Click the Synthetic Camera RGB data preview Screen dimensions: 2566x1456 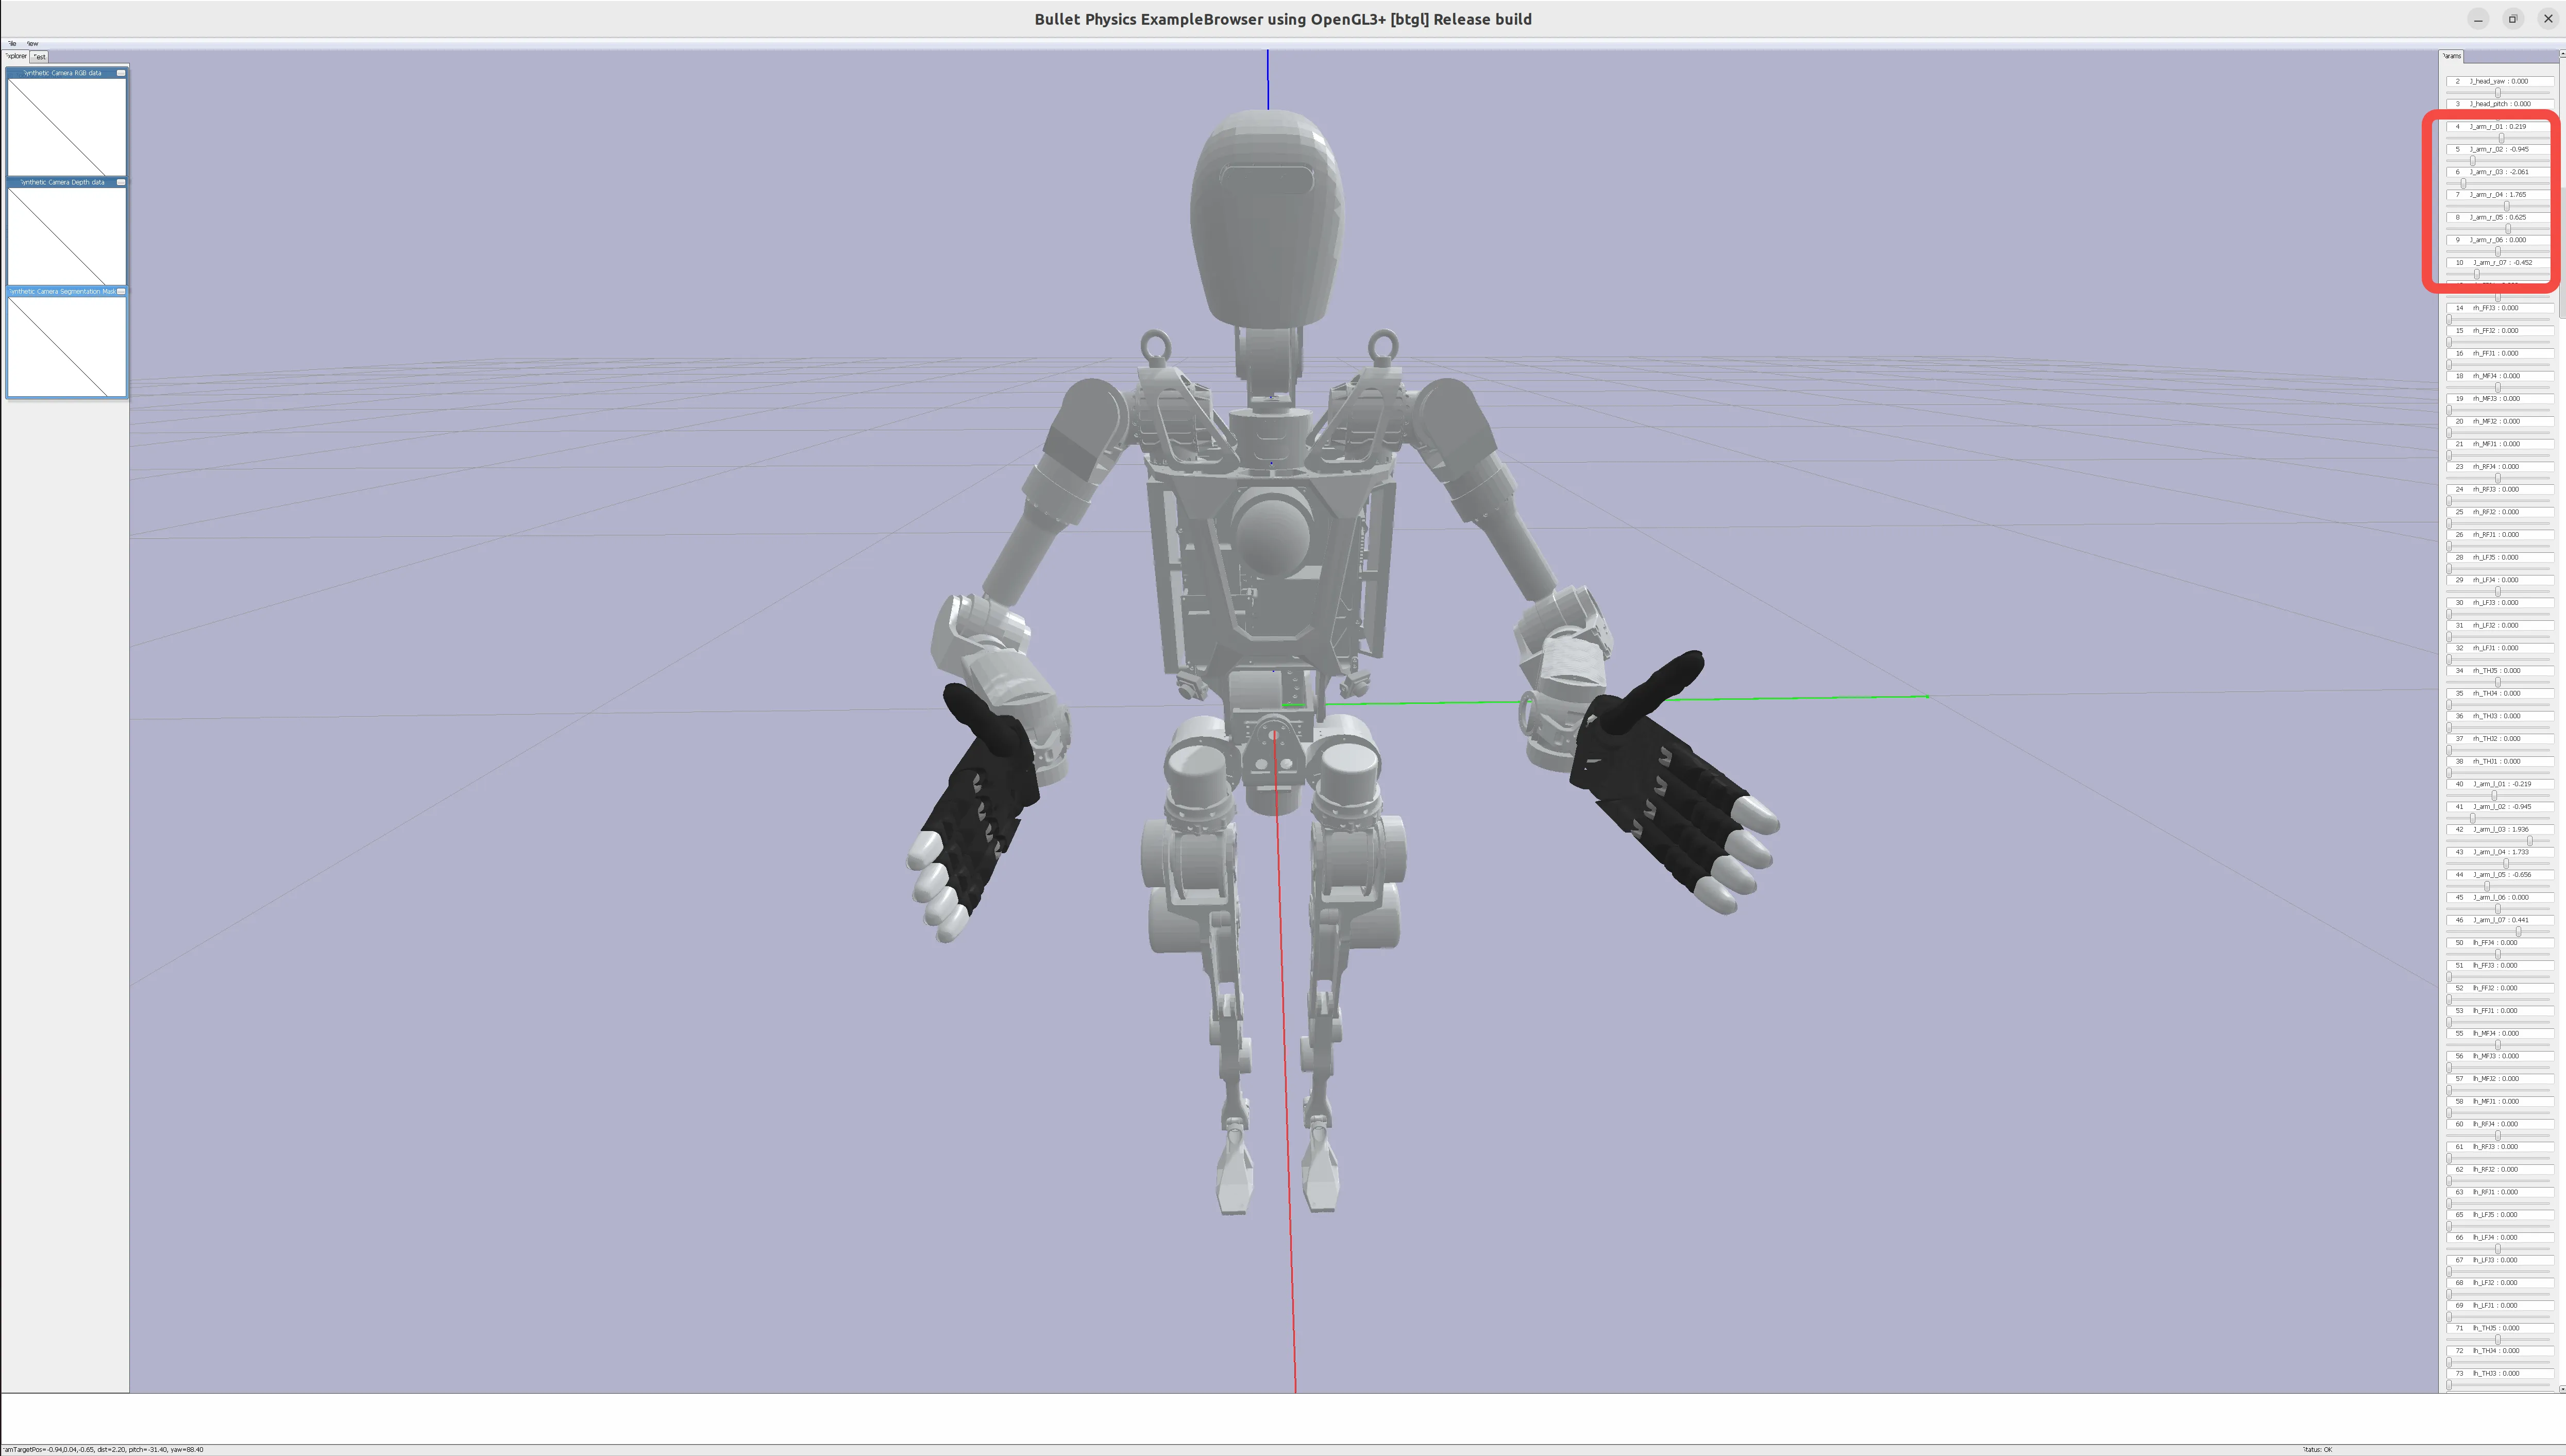point(67,127)
